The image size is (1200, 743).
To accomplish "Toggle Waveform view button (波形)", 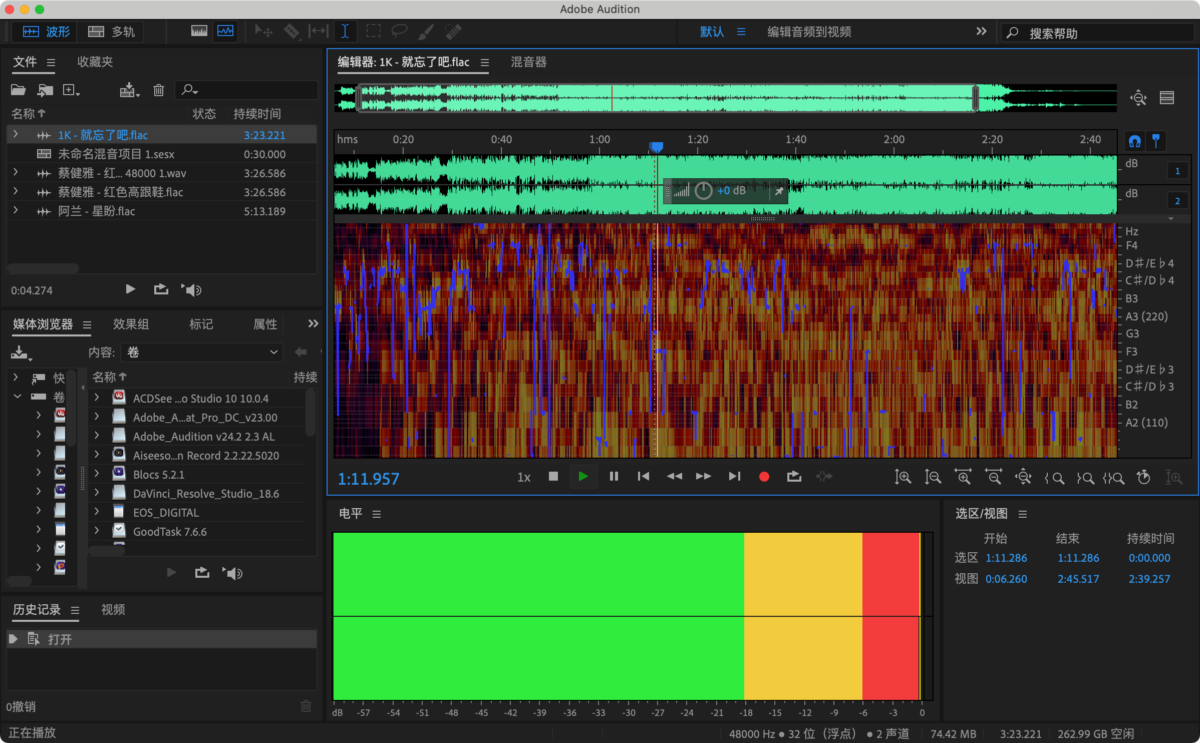I will 46,32.
